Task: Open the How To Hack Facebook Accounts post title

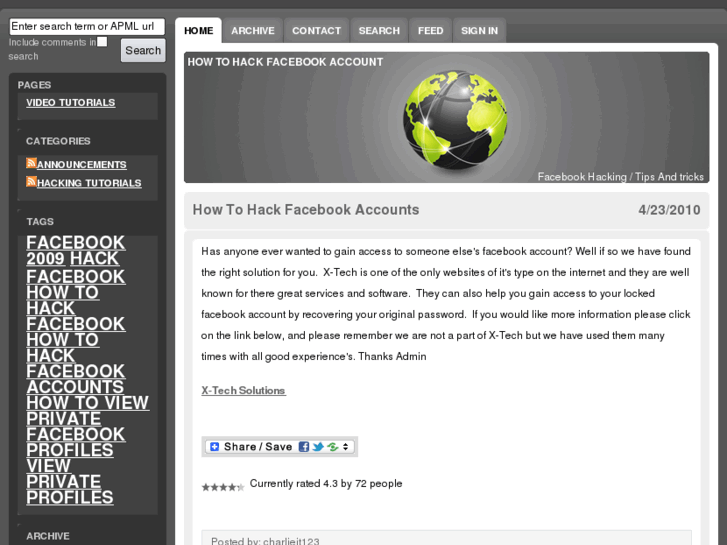Action: point(306,210)
